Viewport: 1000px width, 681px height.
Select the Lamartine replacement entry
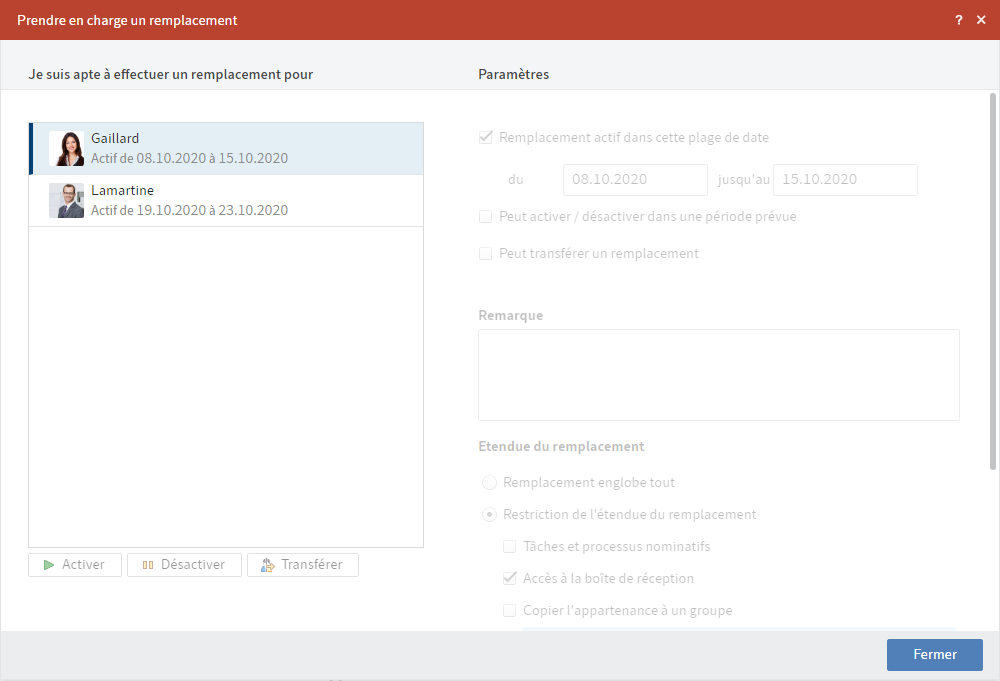click(226, 201)
